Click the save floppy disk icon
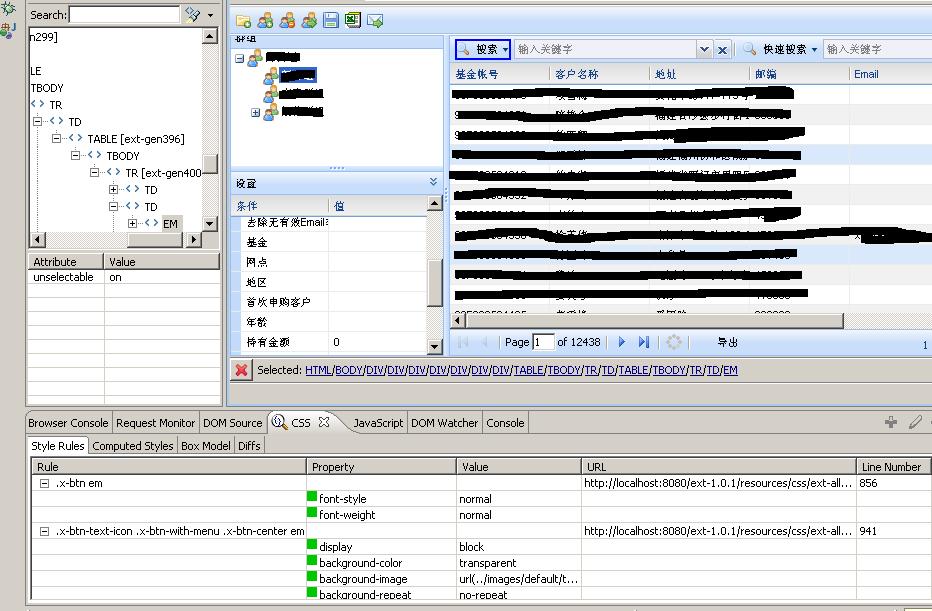The image size is (932, 611). [331, 20]
